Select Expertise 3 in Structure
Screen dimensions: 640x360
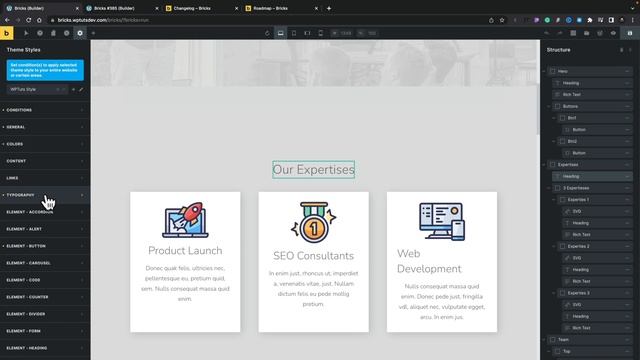pyautogui.click(x=595, y=293)
